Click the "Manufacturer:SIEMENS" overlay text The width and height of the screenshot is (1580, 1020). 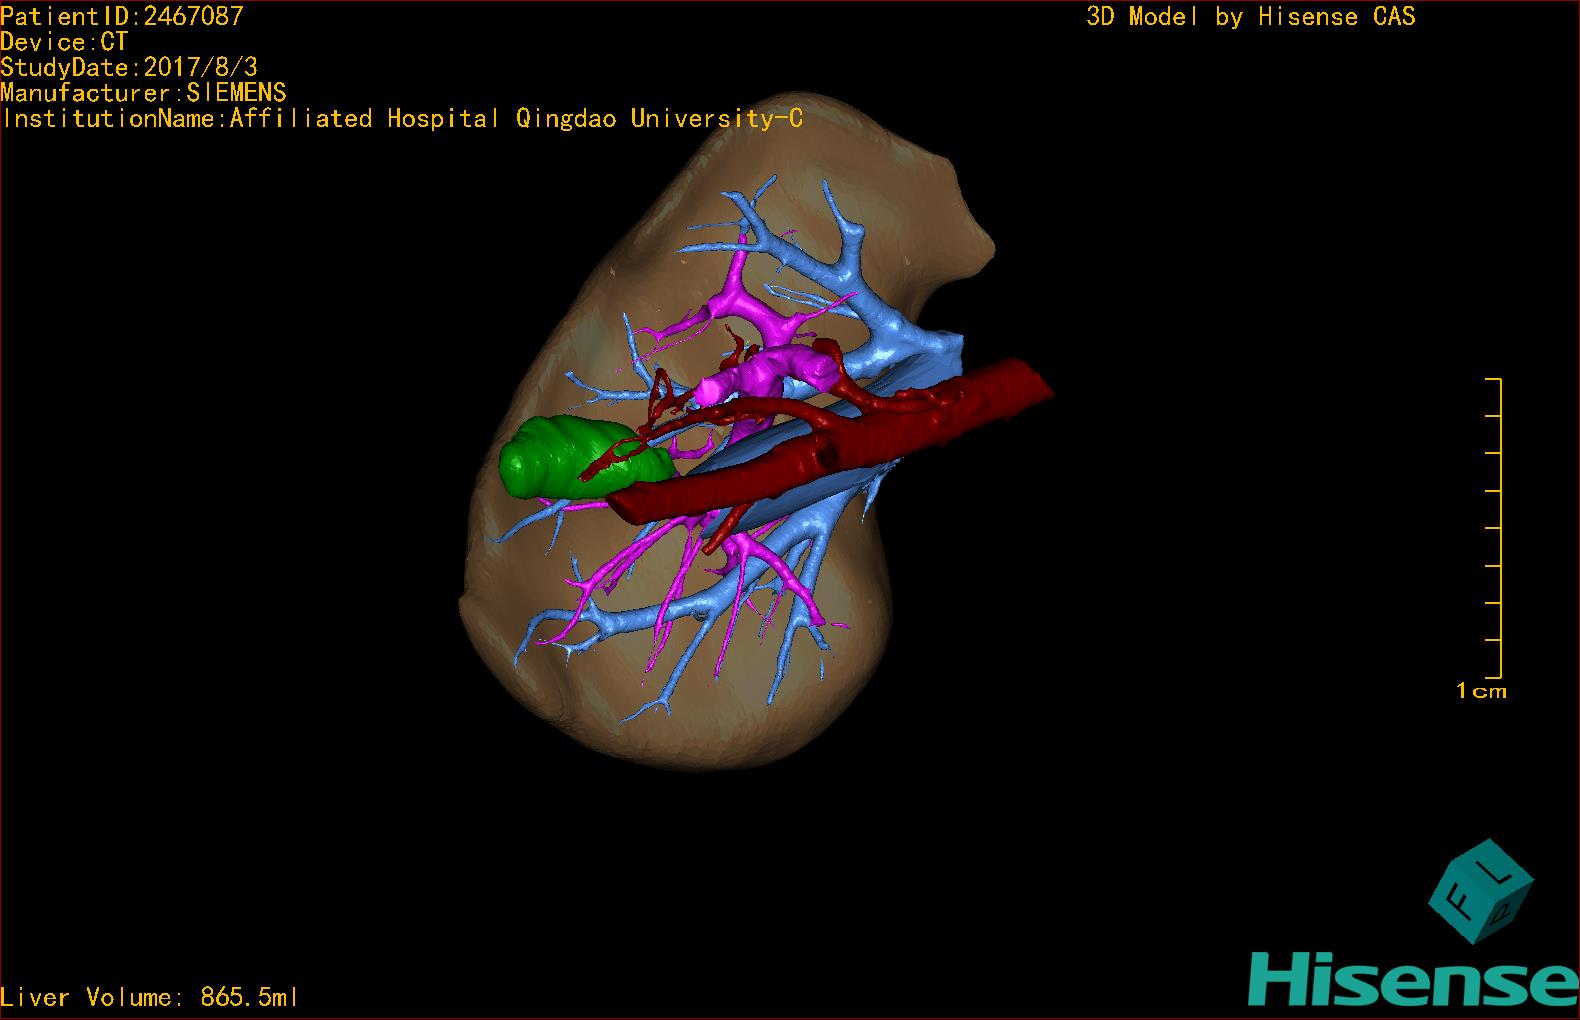pos(143,93)
